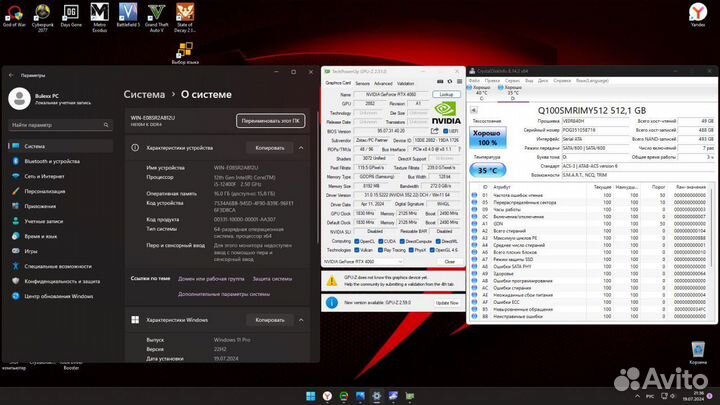
Task: Toggle the DirectML checkbox
Action: tap(438, 241)
